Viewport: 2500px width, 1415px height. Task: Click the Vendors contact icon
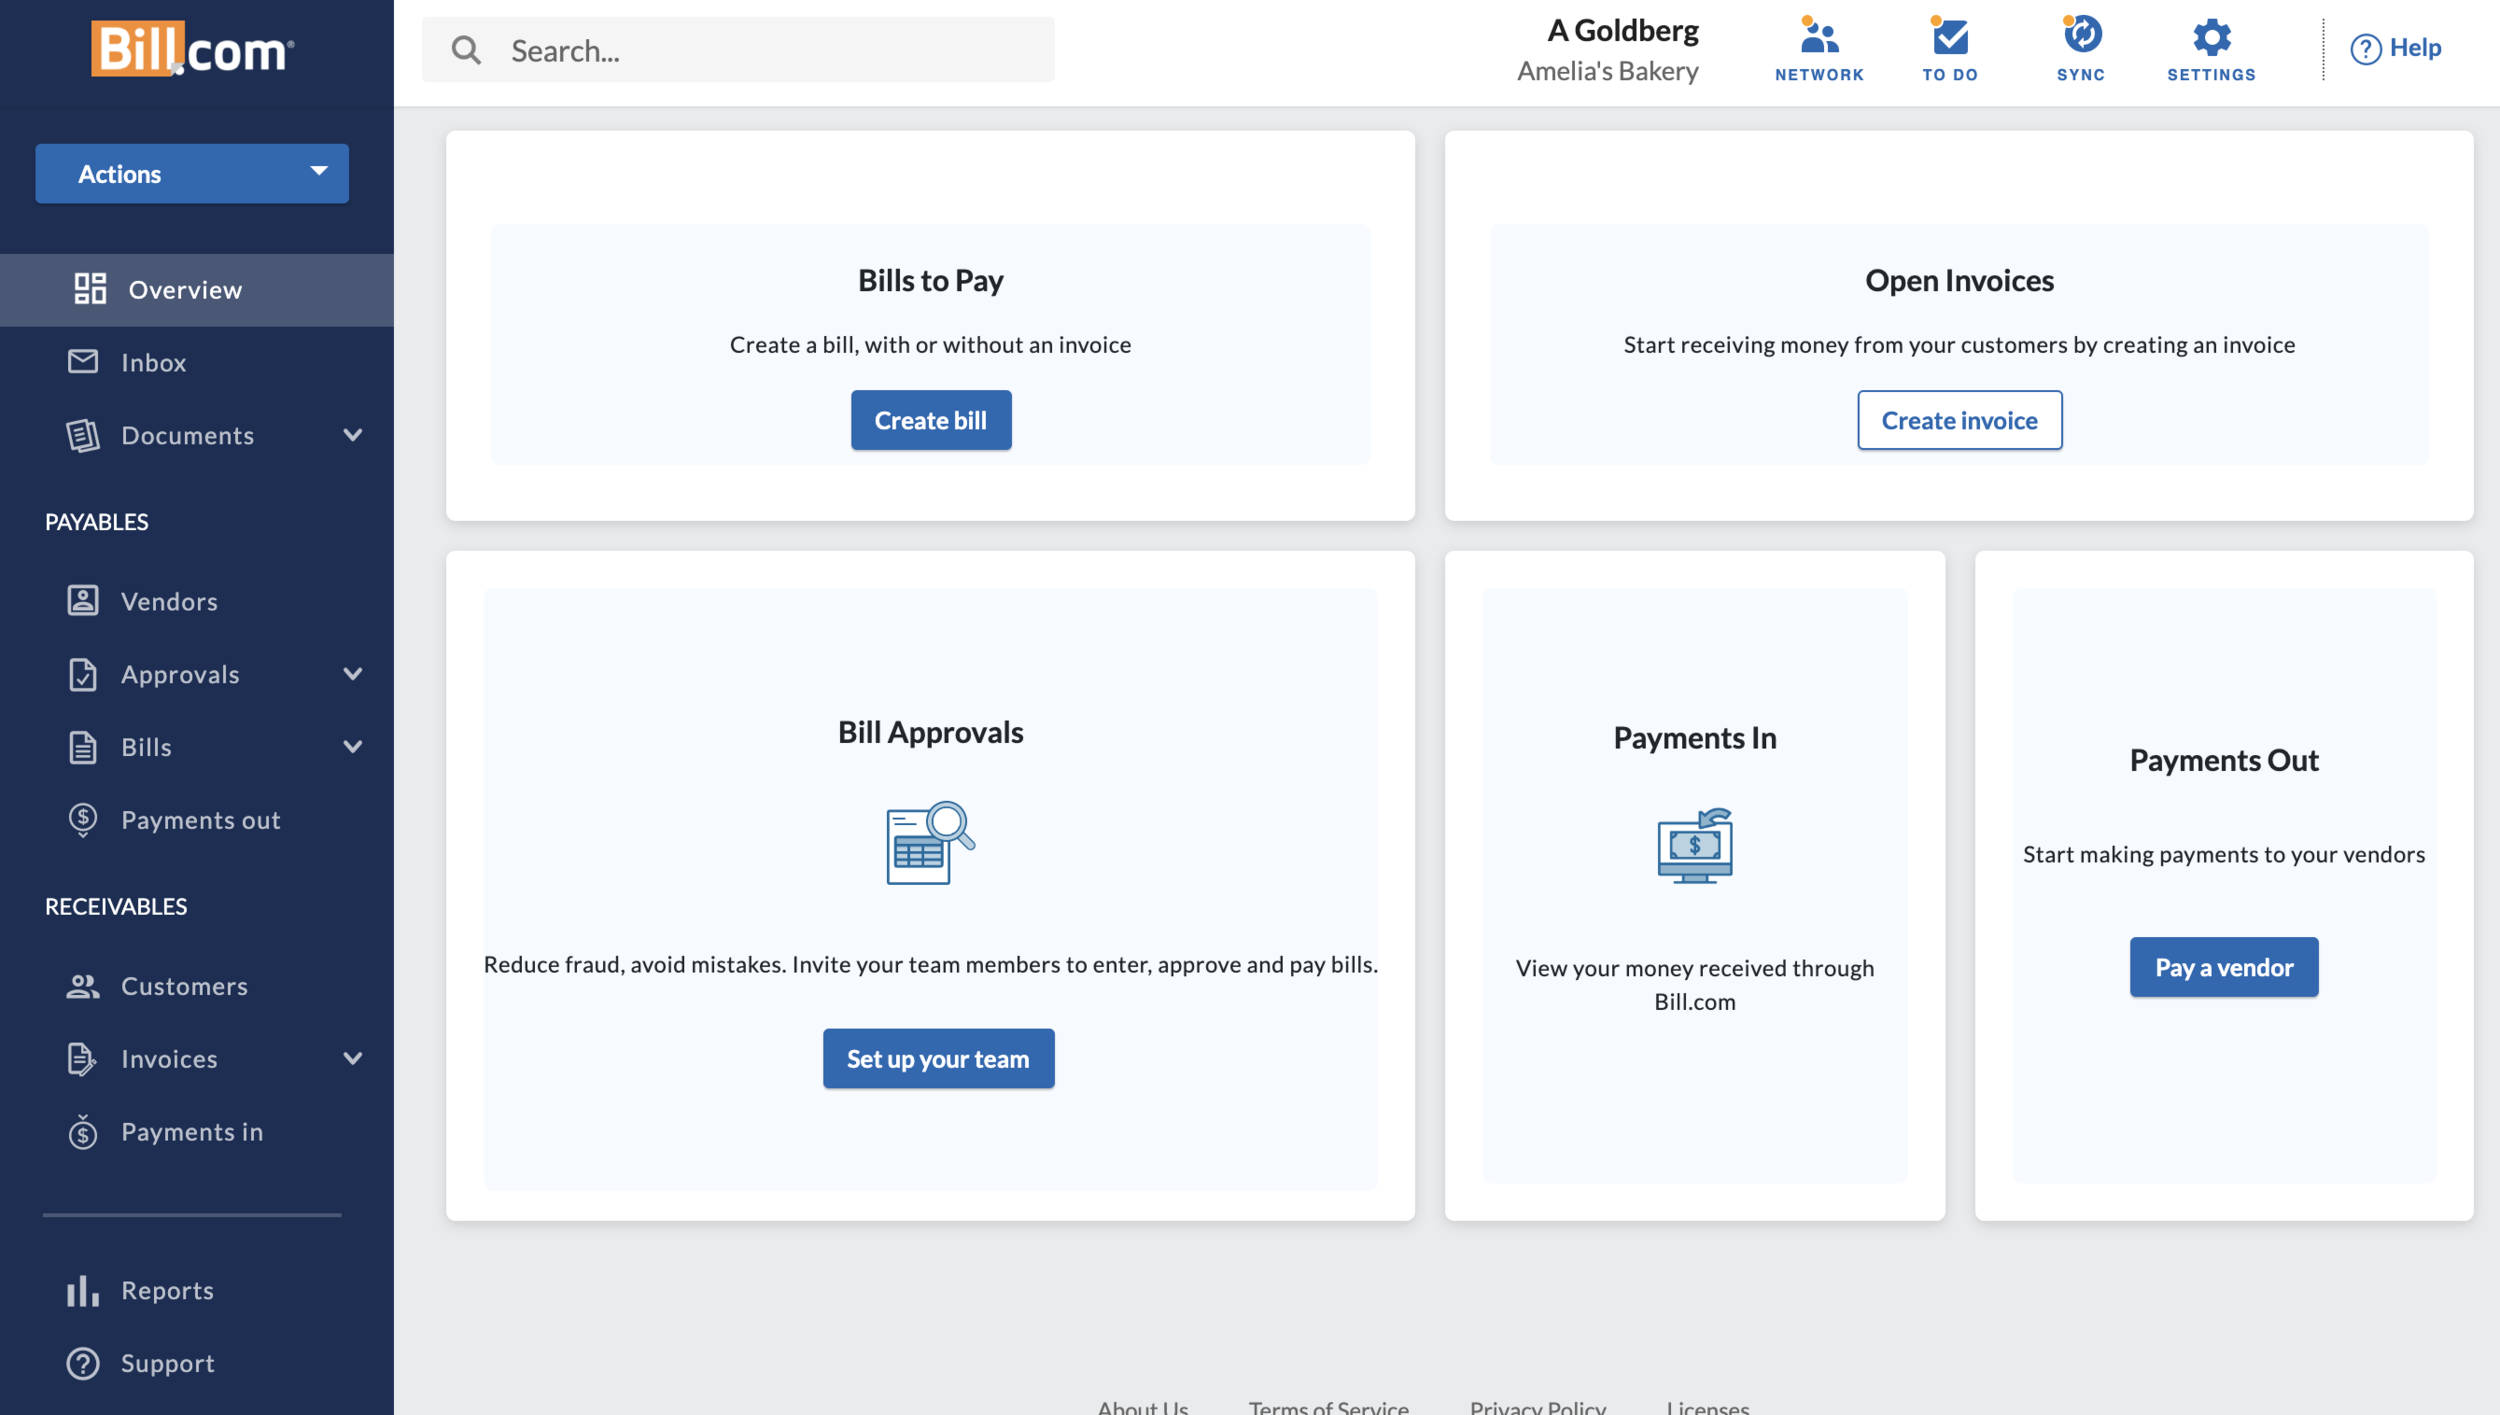(x=83, y=600)
